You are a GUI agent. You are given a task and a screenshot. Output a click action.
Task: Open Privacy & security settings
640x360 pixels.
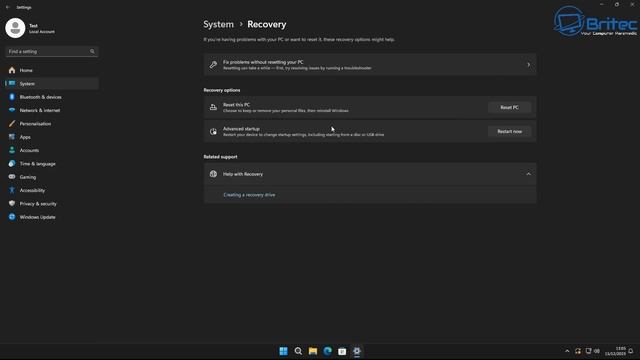click(x=51, y=204)
